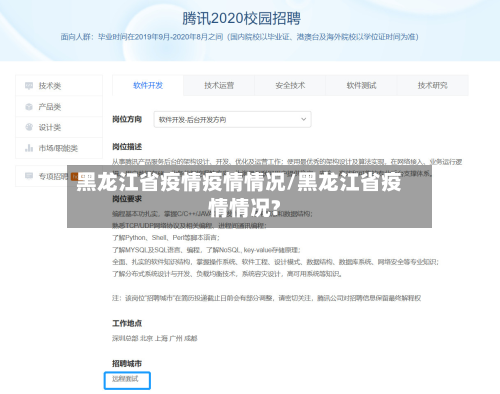Switch to the 安全技术 tab
Image resolution: width=500 pixels, height=394 pixels.
[x=290, y=86]
